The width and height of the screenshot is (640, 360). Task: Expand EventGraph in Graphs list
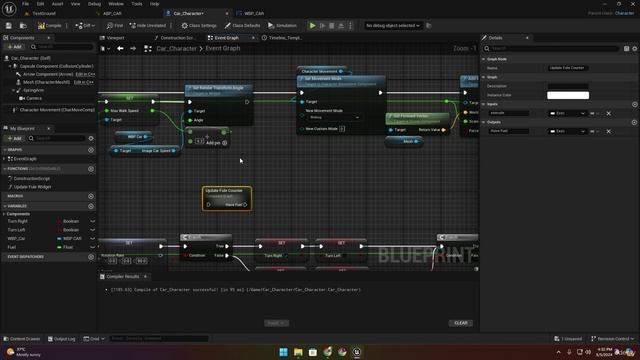pos(4,159)
